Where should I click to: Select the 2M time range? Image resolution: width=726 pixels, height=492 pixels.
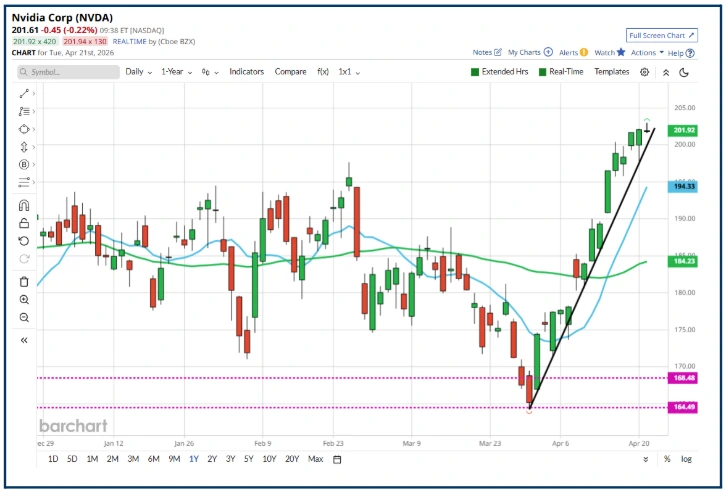[113, 459]
